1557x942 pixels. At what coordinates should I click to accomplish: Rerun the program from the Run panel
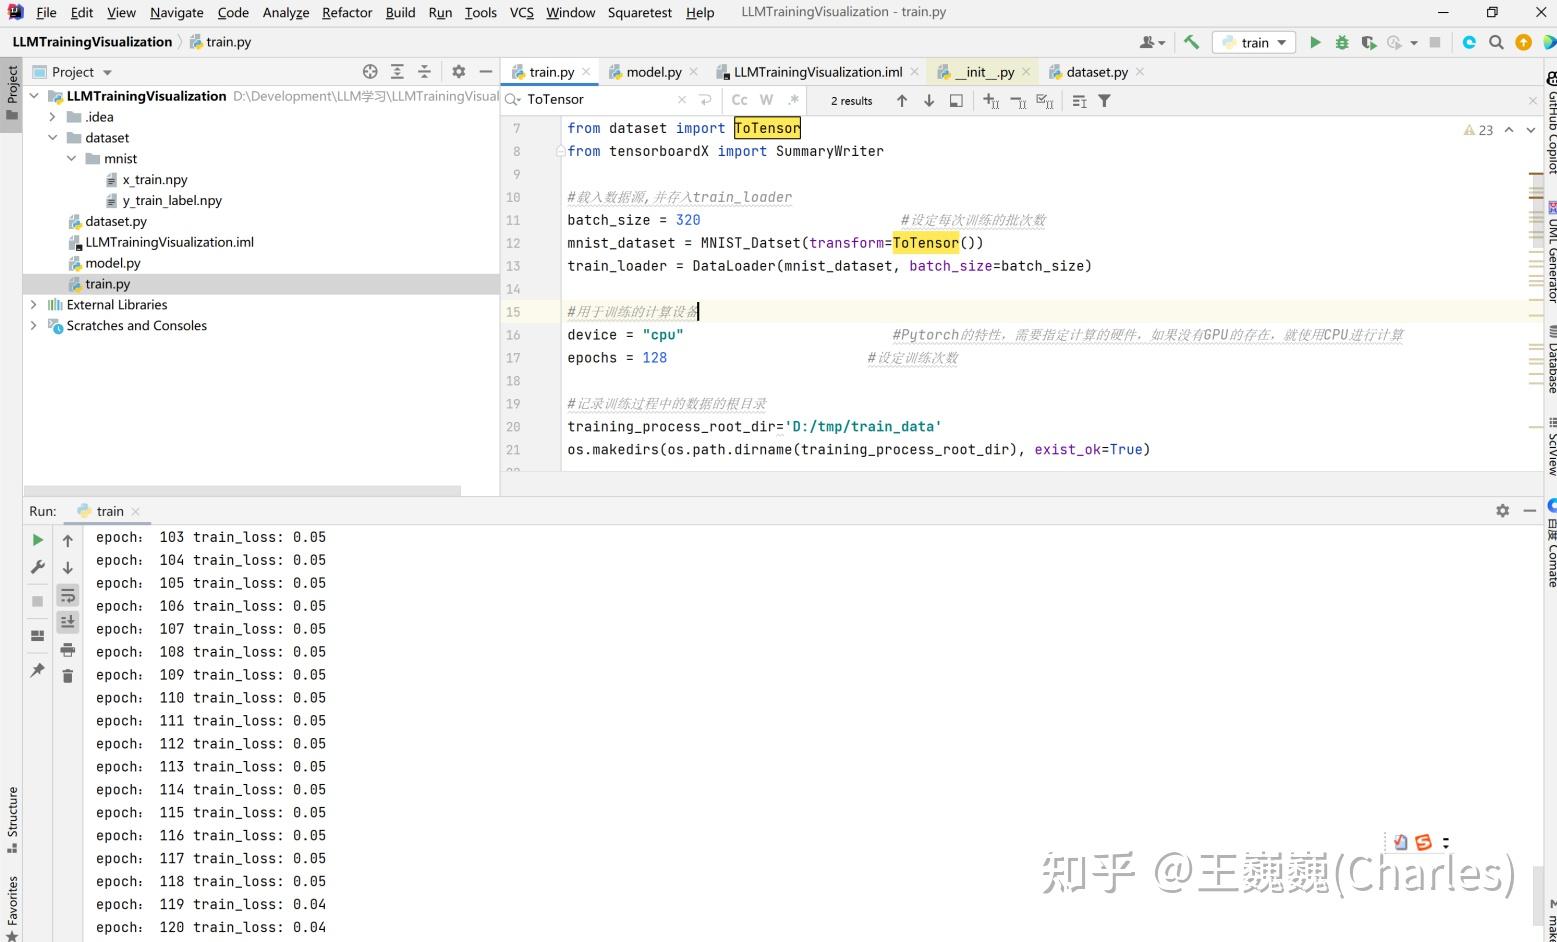click(37, 539)
